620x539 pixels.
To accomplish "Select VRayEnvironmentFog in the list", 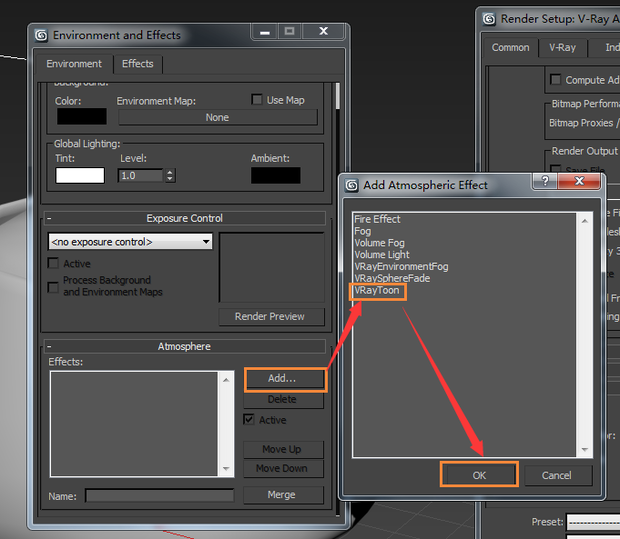I will pyautogui.click(x=401, y=267).
